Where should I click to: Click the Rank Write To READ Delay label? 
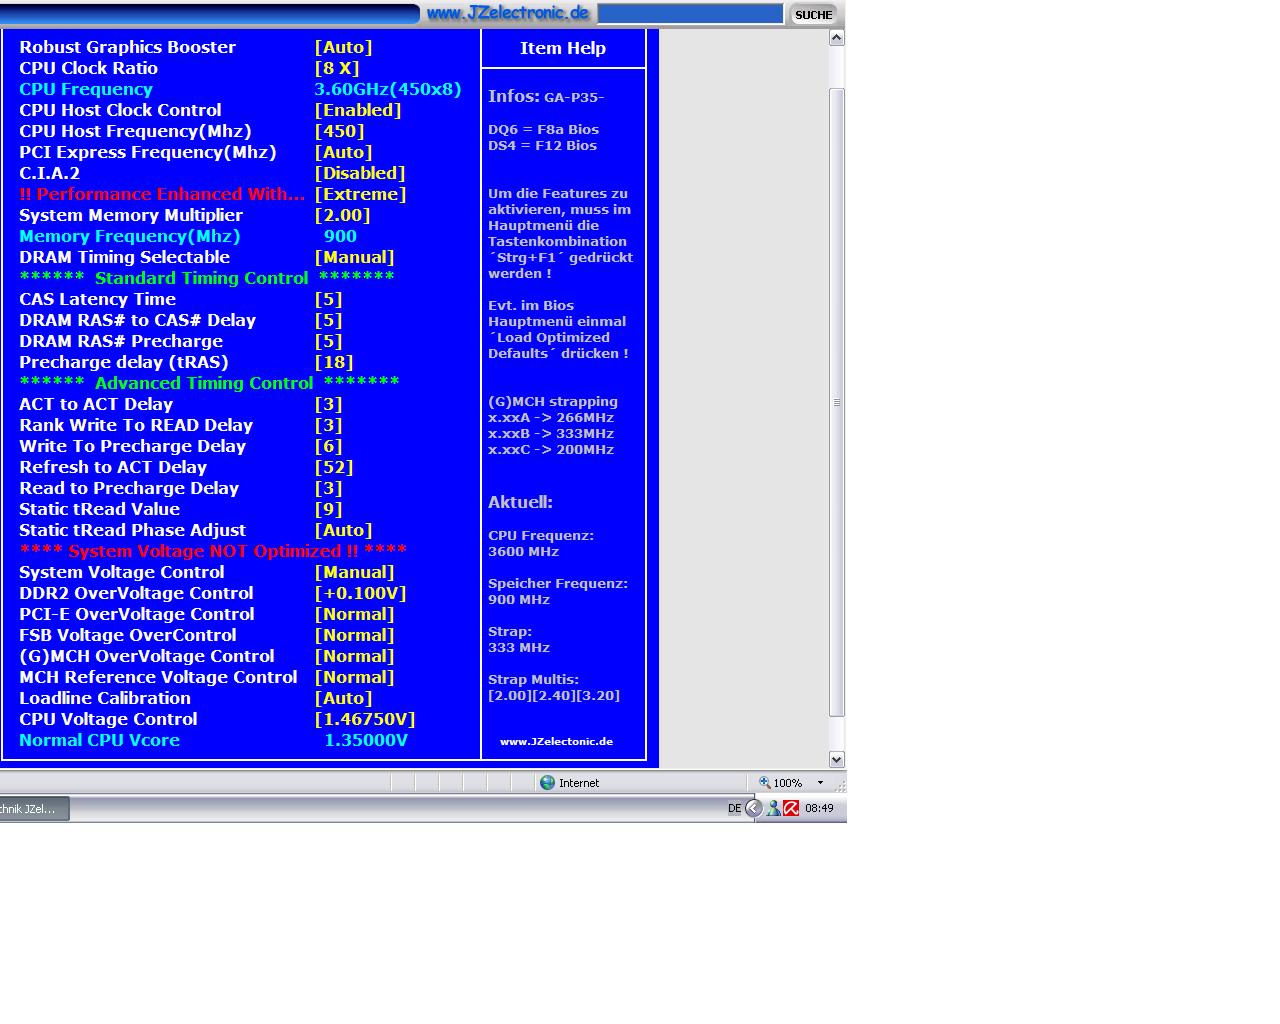click(x=136, y=425)
